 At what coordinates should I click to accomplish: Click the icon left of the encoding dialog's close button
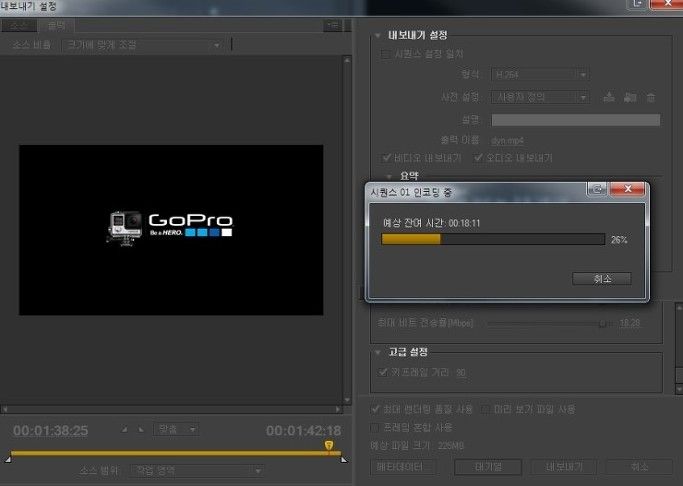point(597,189)
